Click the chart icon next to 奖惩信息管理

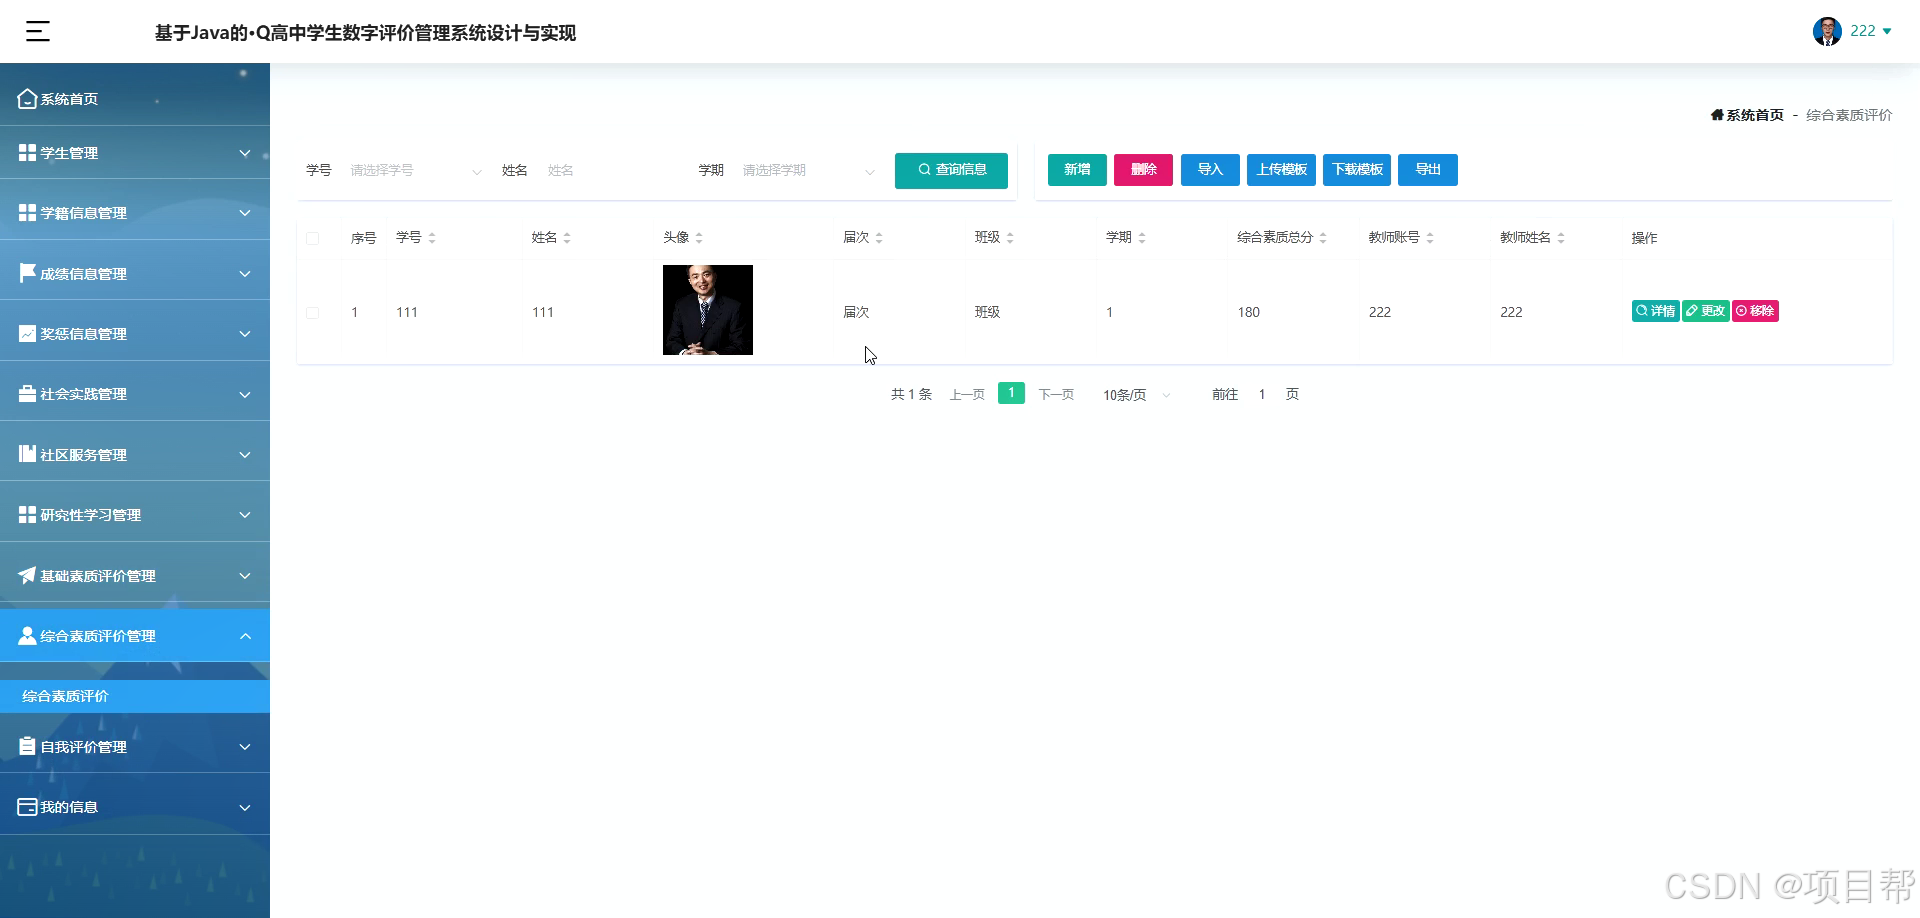click(28, 334)
